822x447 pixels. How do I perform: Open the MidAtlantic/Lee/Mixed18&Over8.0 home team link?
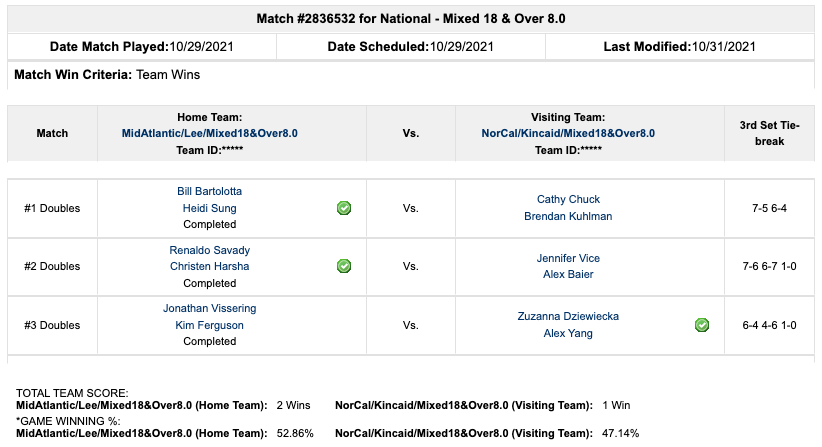coord(210,133)
